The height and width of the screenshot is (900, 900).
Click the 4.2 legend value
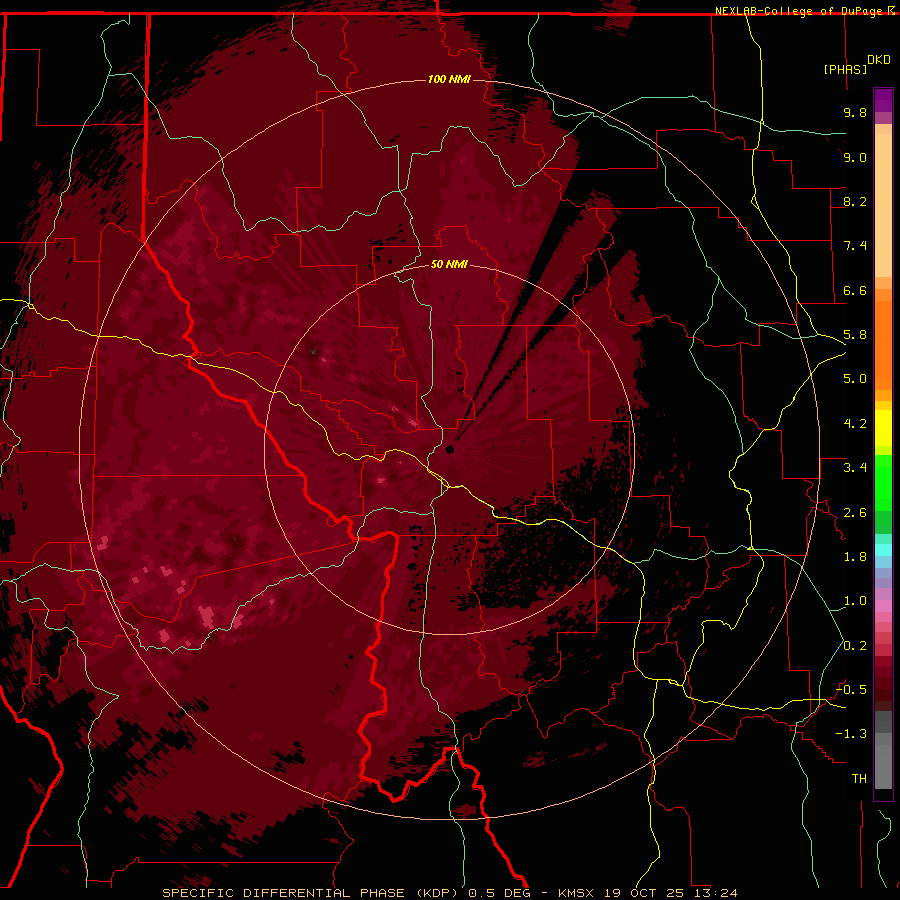pyautogui.click(x=855, y=424)
